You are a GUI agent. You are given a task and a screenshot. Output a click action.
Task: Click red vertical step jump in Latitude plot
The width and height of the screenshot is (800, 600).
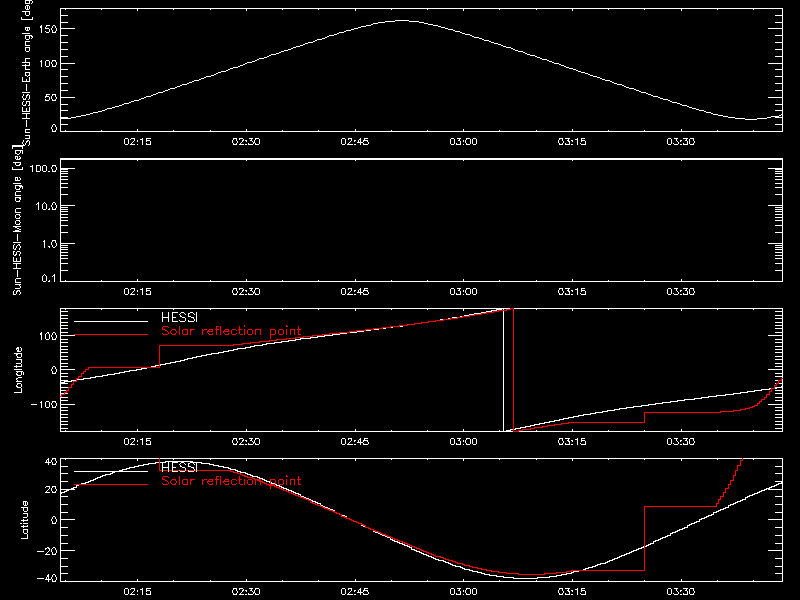[644, 538]
